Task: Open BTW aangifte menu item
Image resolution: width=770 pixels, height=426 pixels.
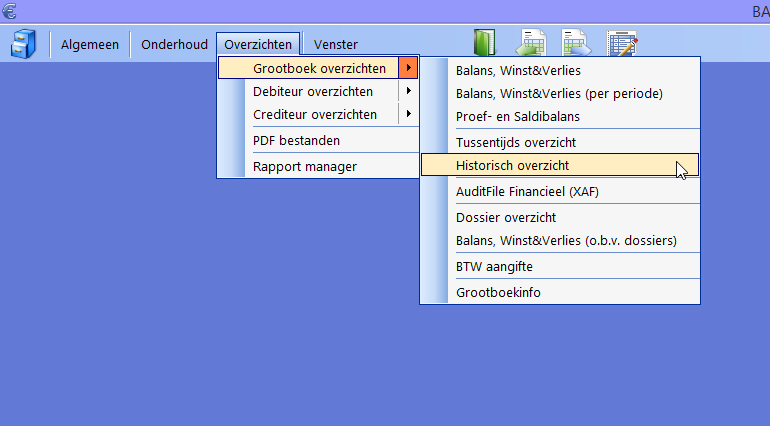Action: [x=494, y=267]
